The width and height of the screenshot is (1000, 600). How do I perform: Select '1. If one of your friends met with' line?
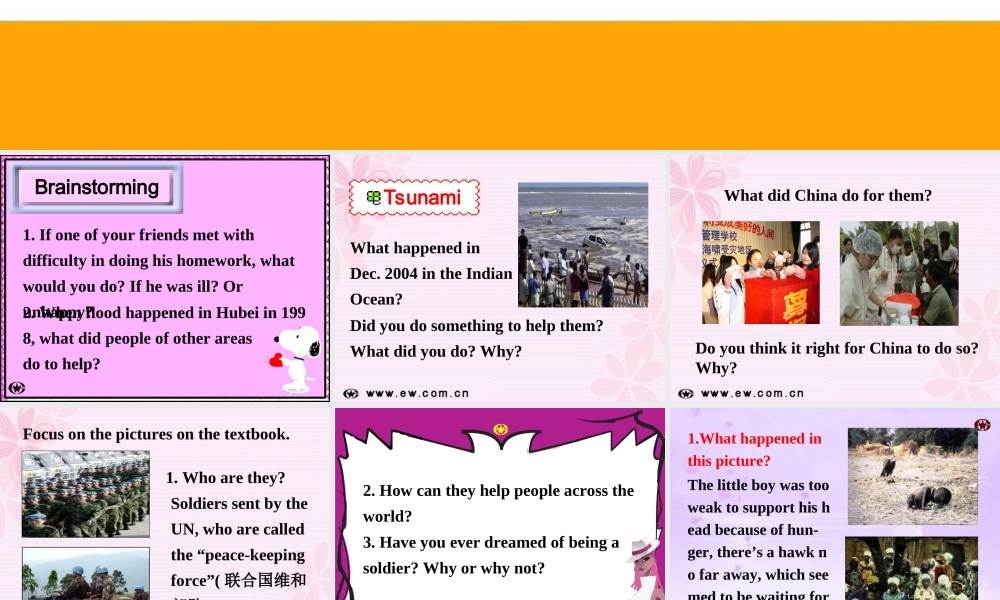tap(138, 235)
